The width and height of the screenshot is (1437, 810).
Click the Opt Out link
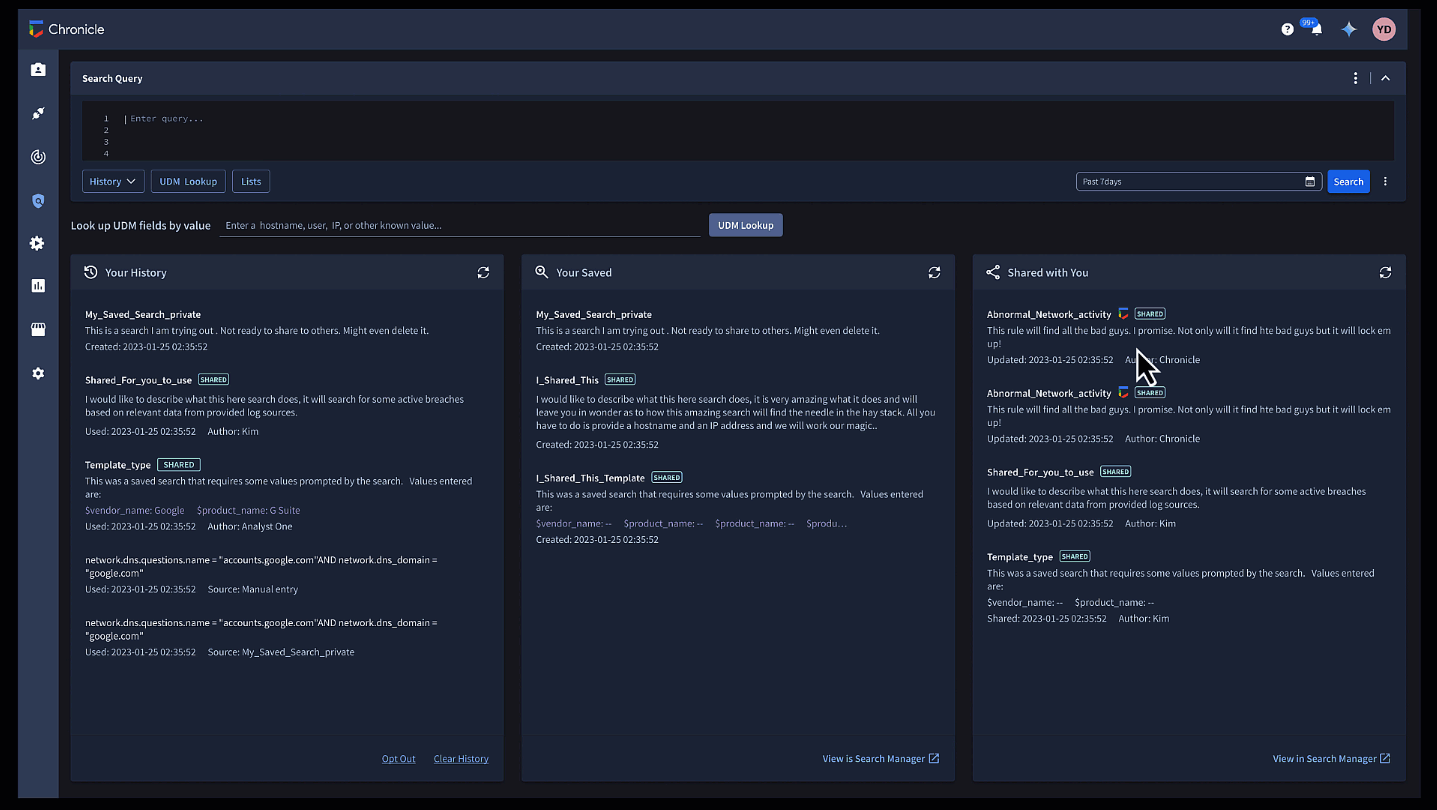tap(398, 759)
